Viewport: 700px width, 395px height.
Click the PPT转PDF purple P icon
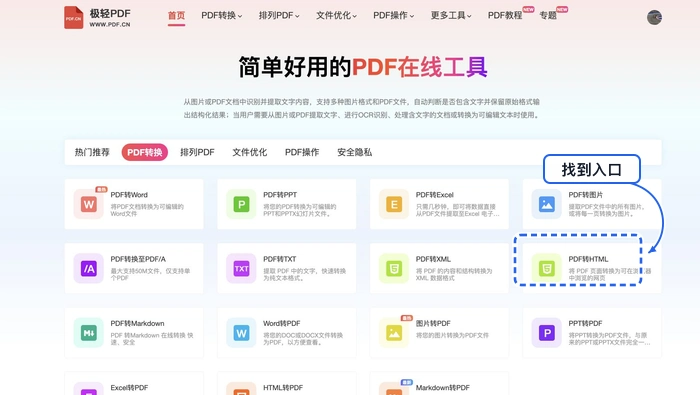pos(546,333)
